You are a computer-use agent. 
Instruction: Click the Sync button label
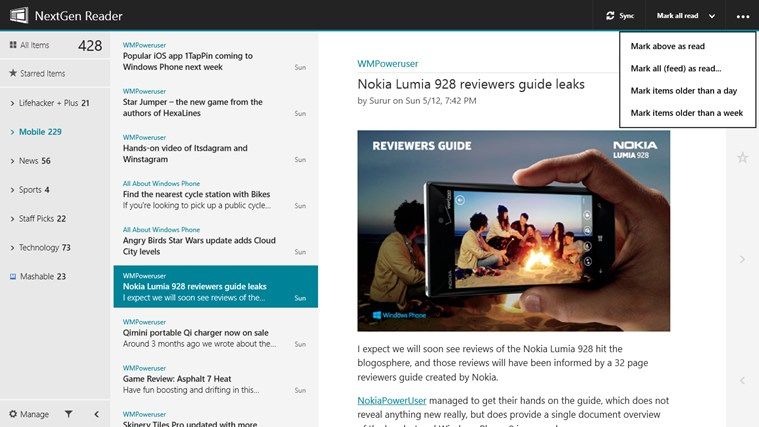click(626, 15)
